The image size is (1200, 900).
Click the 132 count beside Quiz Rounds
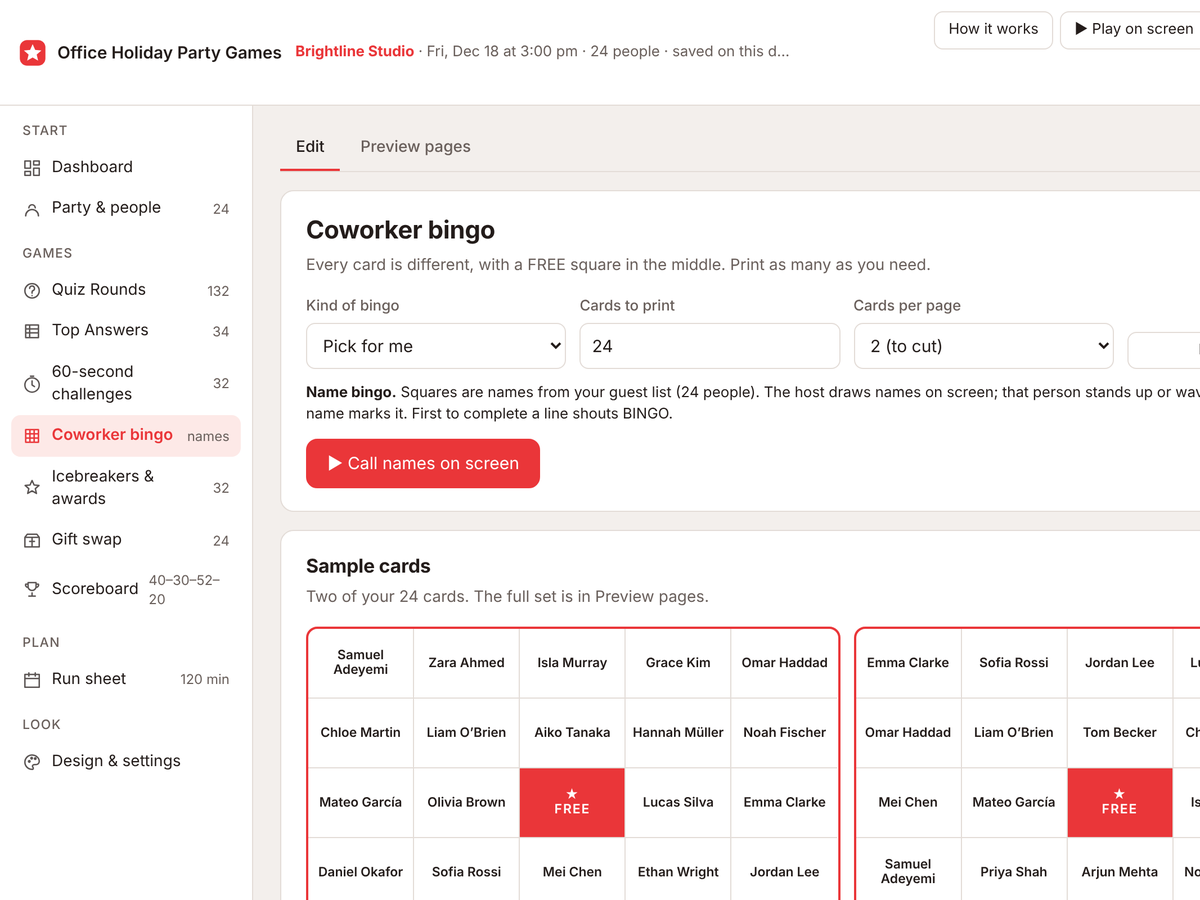tap(218, 291)
